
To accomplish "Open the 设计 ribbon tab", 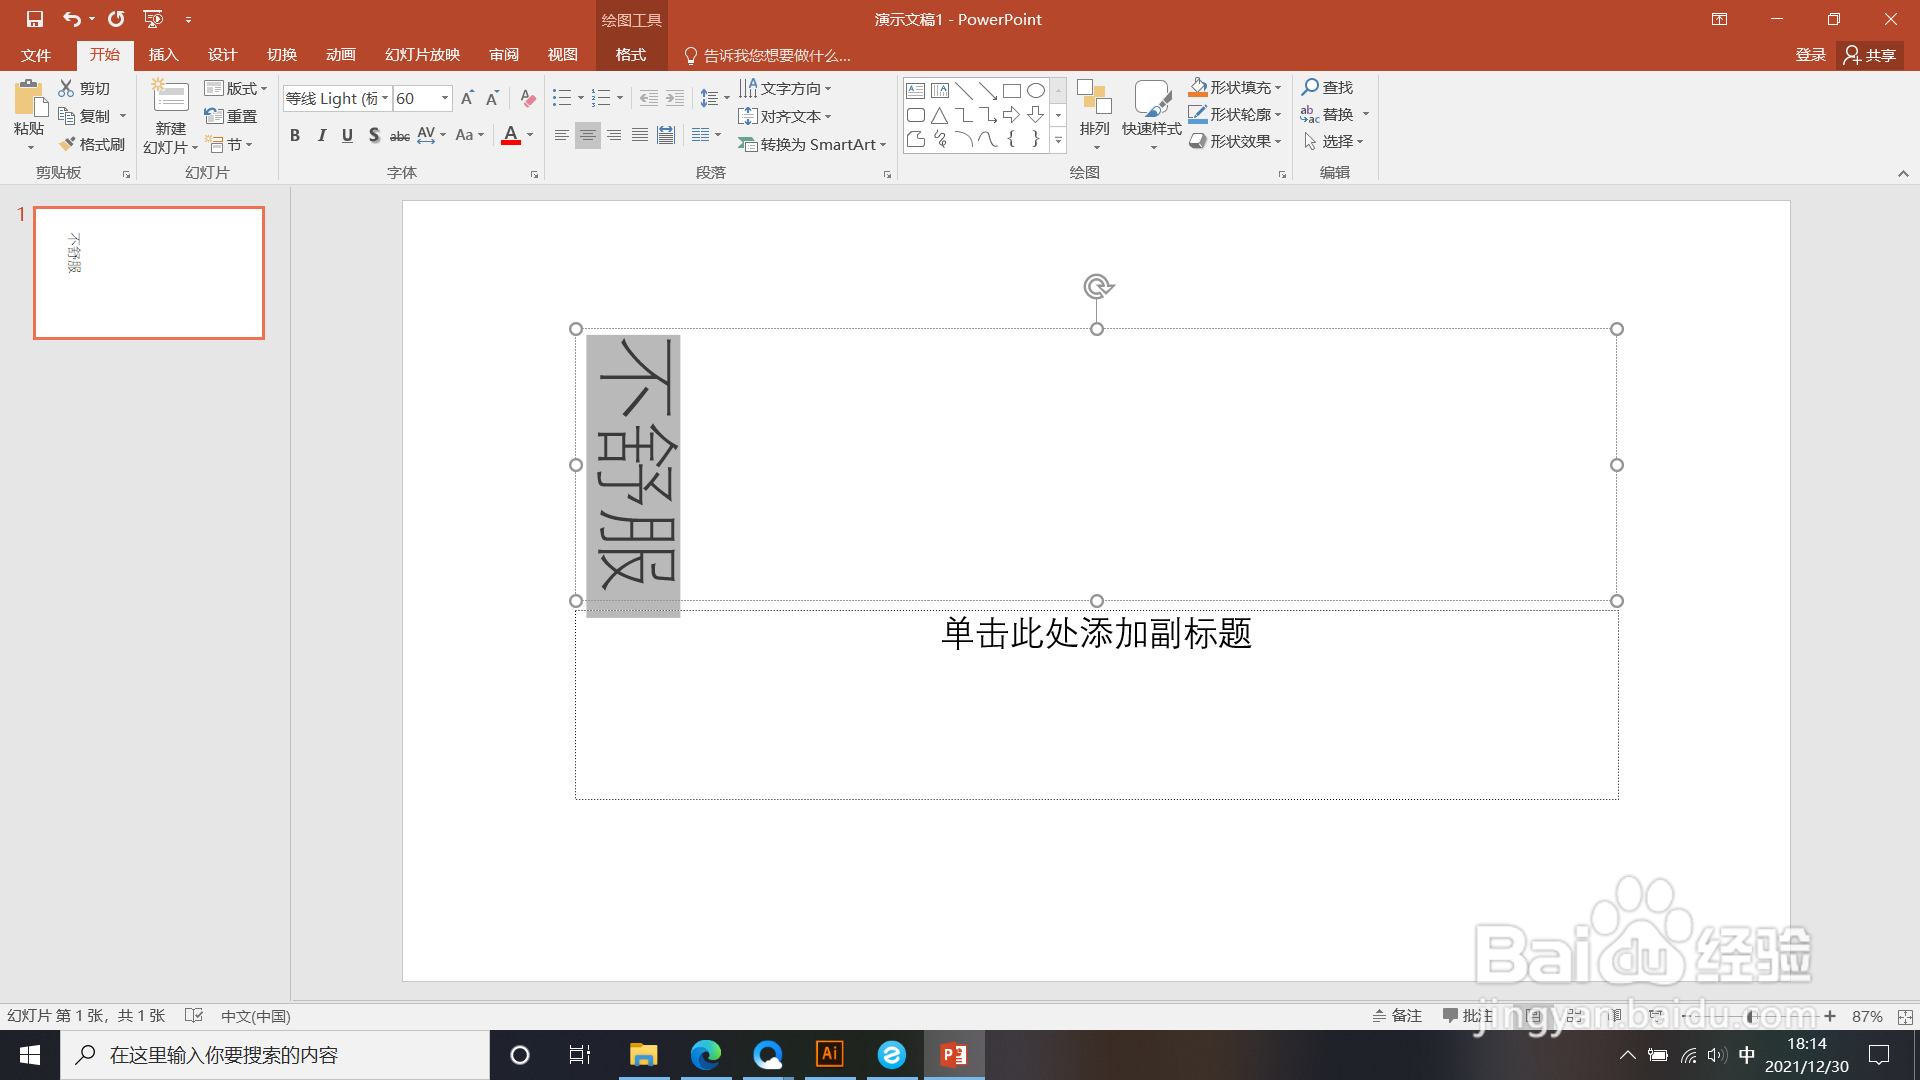I will click(x=222, y=55).
